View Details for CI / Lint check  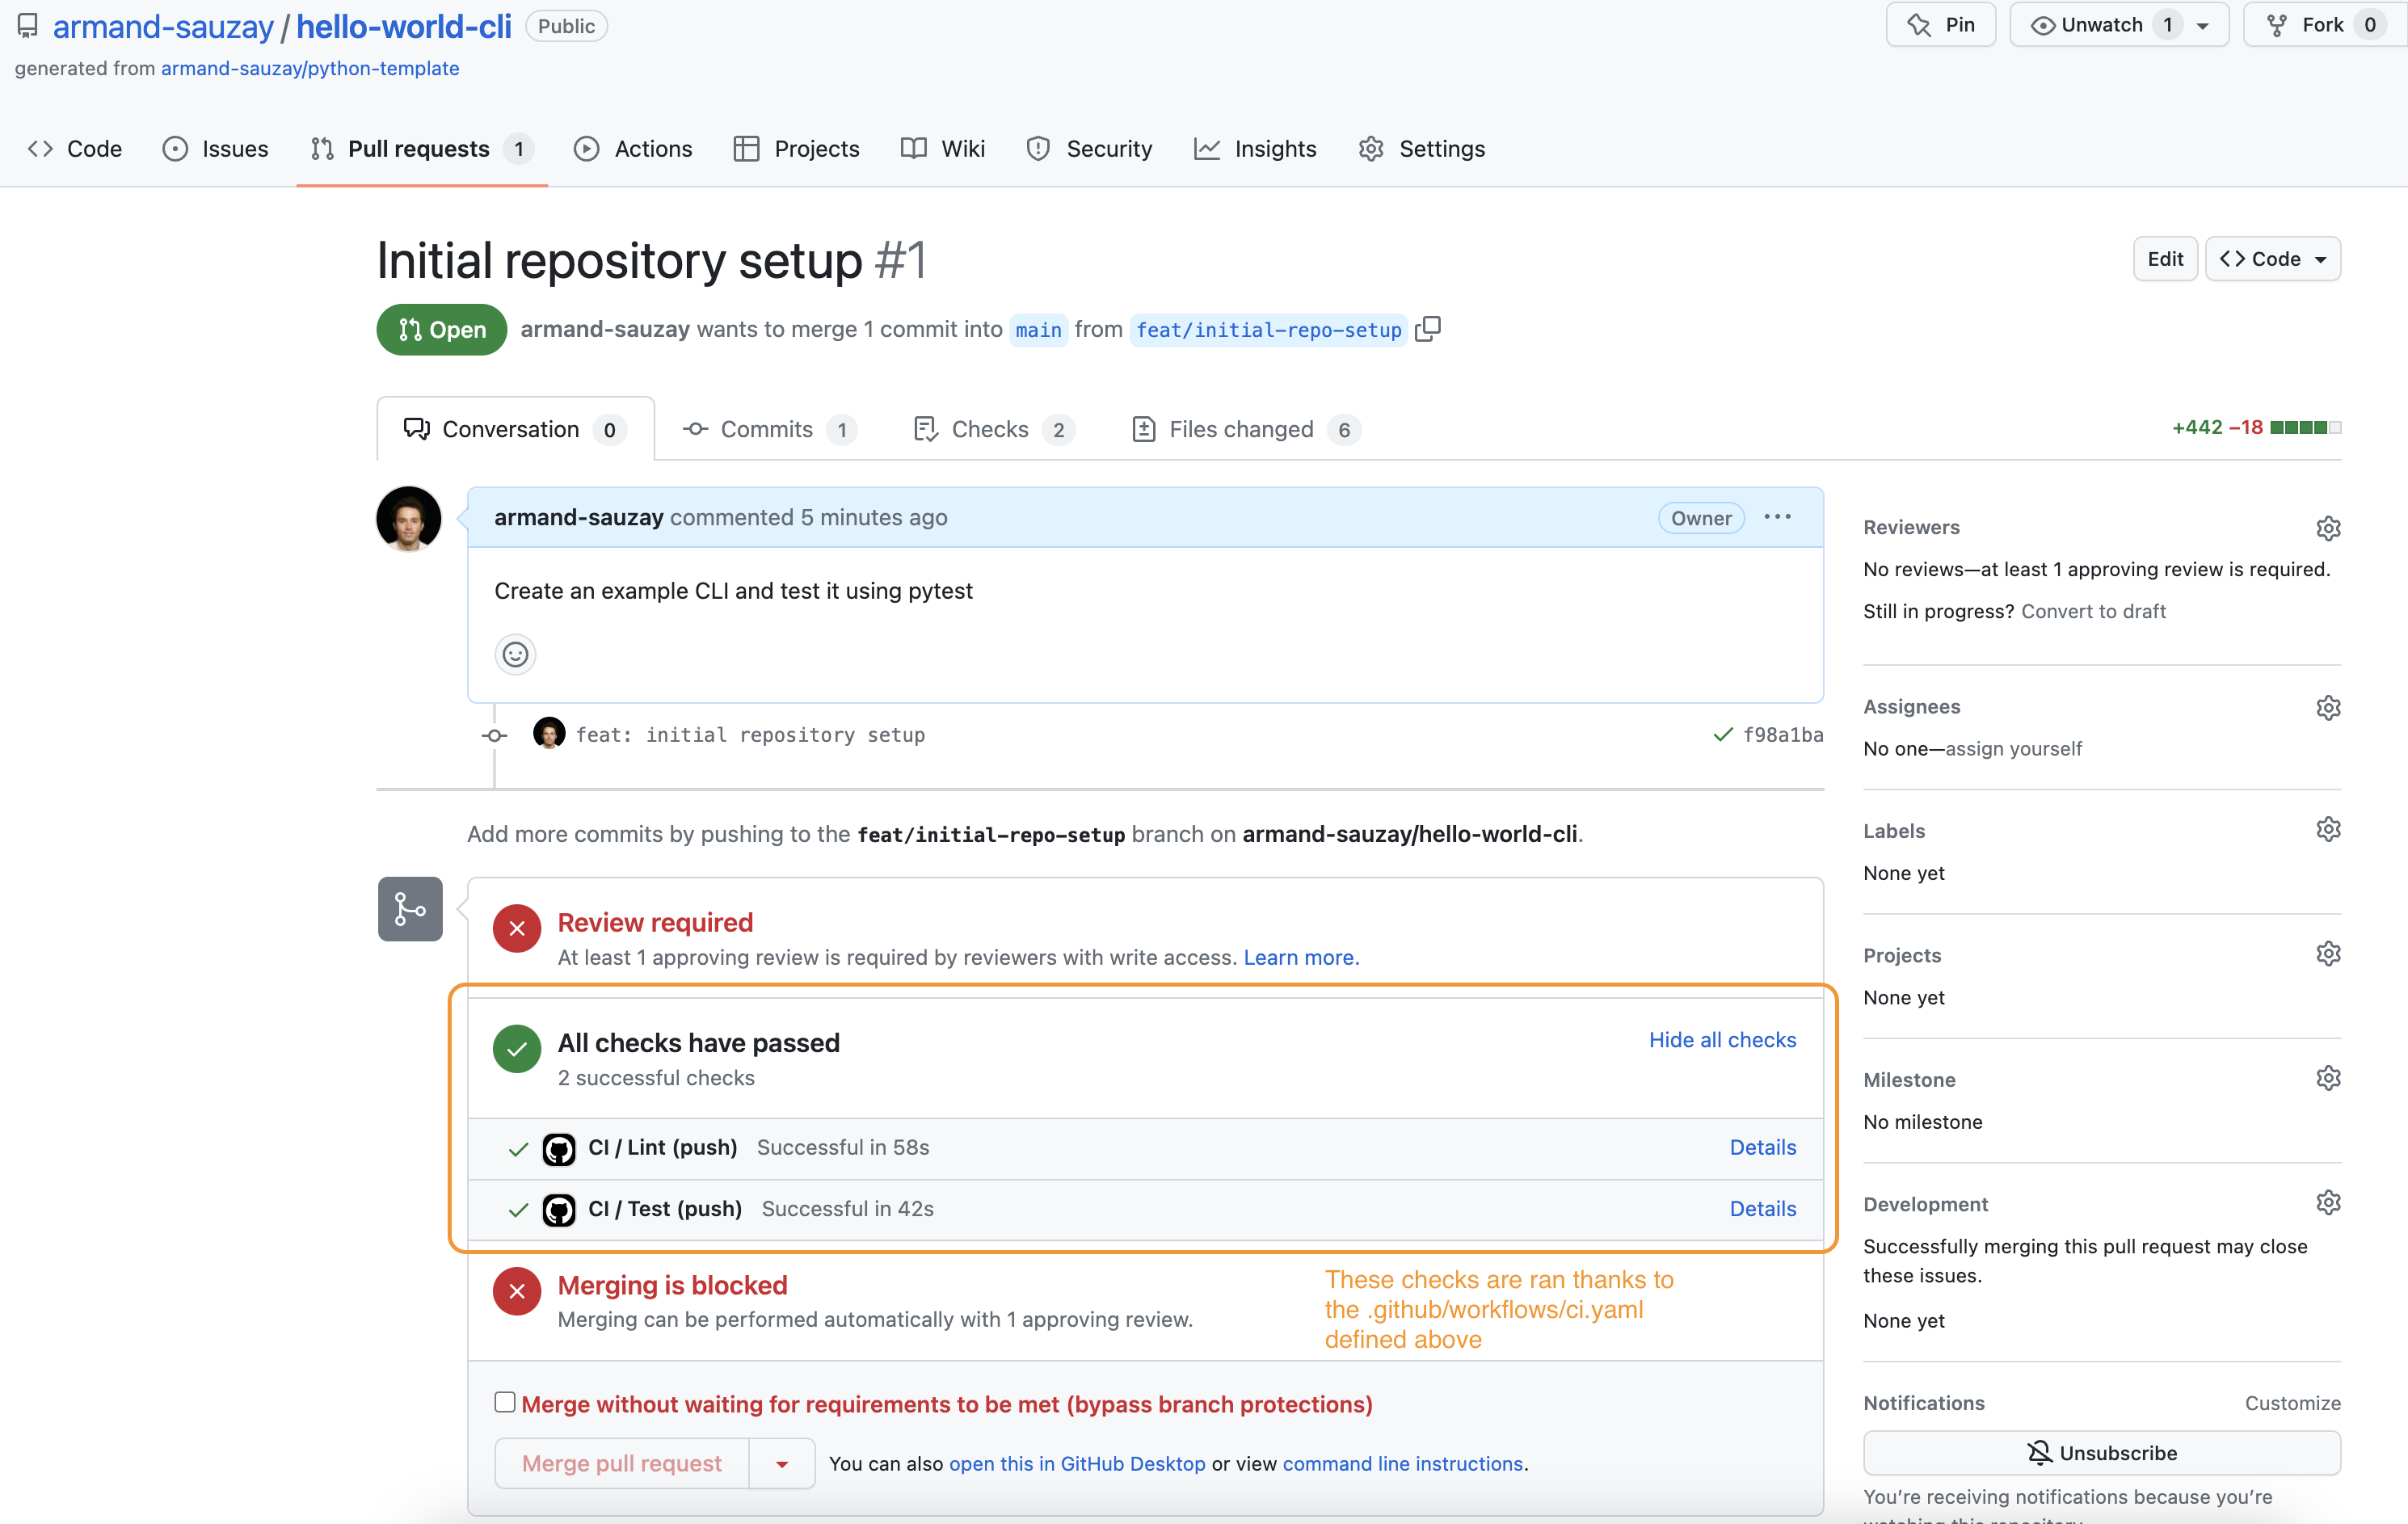1763,1148
